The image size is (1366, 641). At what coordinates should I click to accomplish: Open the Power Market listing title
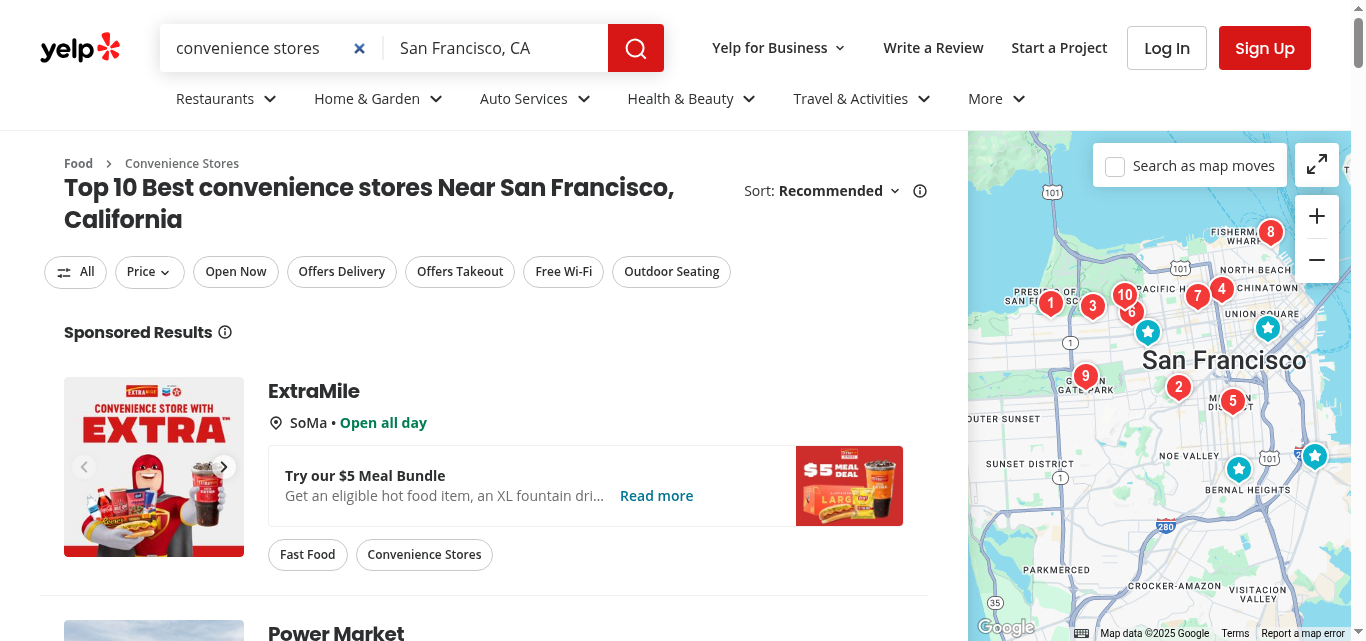coord(336,632)
